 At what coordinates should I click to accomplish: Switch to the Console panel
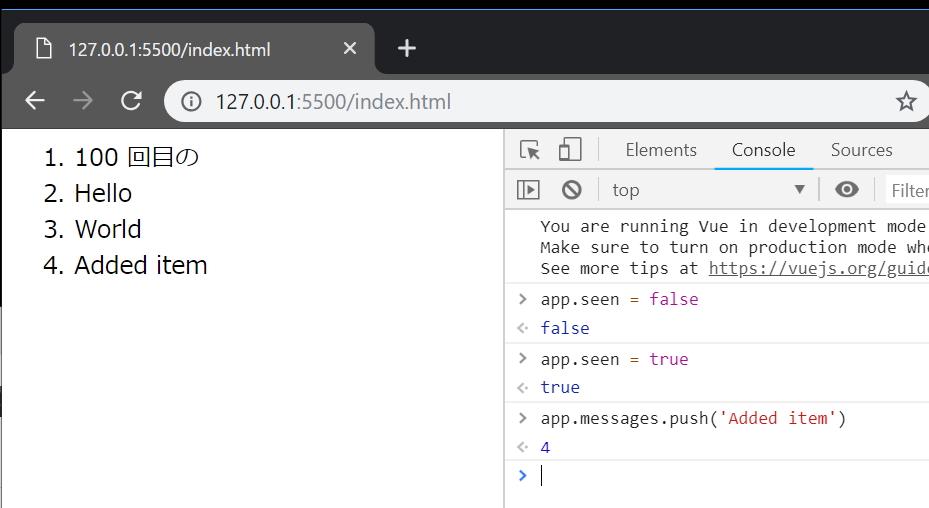pos(763,150)
